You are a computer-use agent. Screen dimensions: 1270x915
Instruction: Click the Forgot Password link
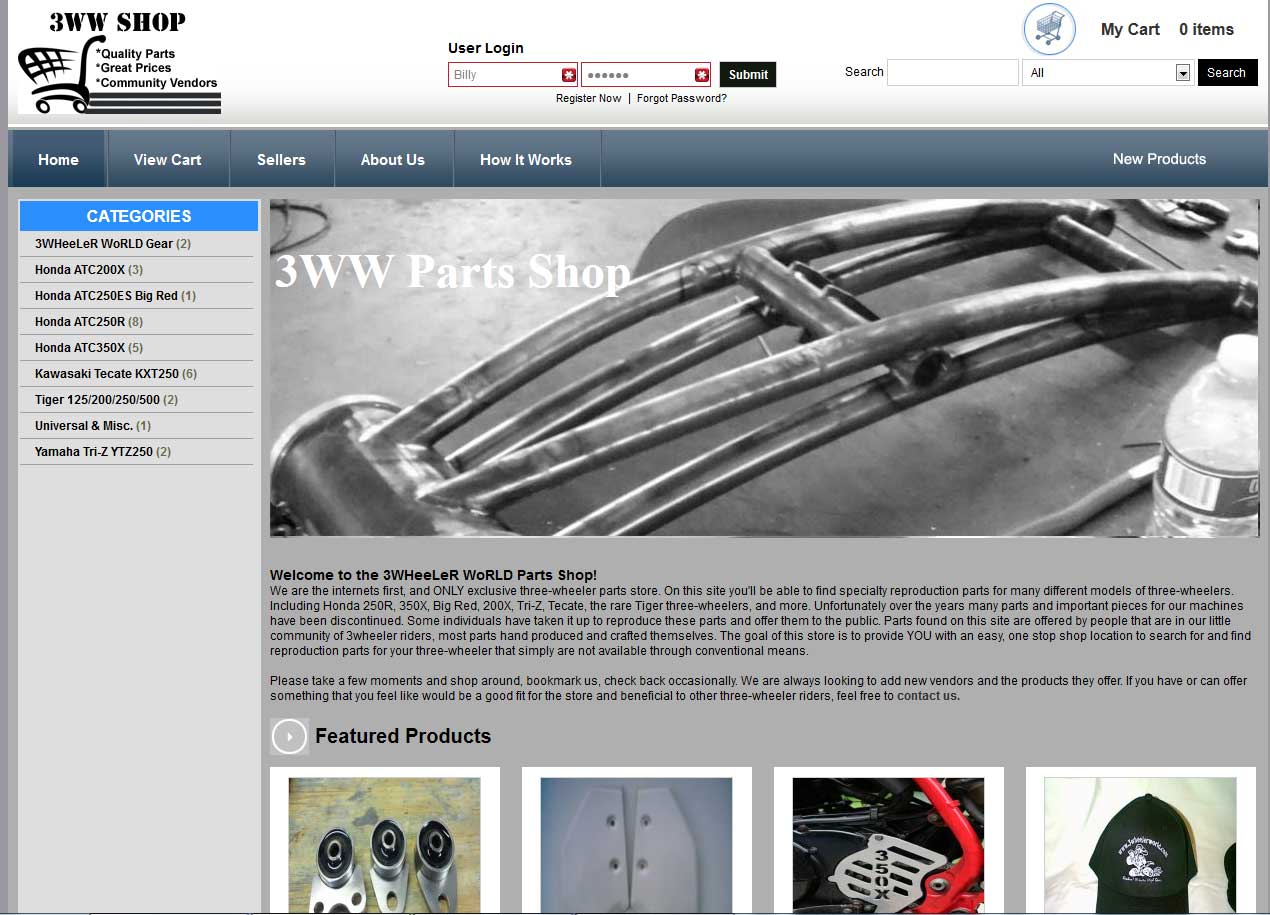[x=681, y=99]
